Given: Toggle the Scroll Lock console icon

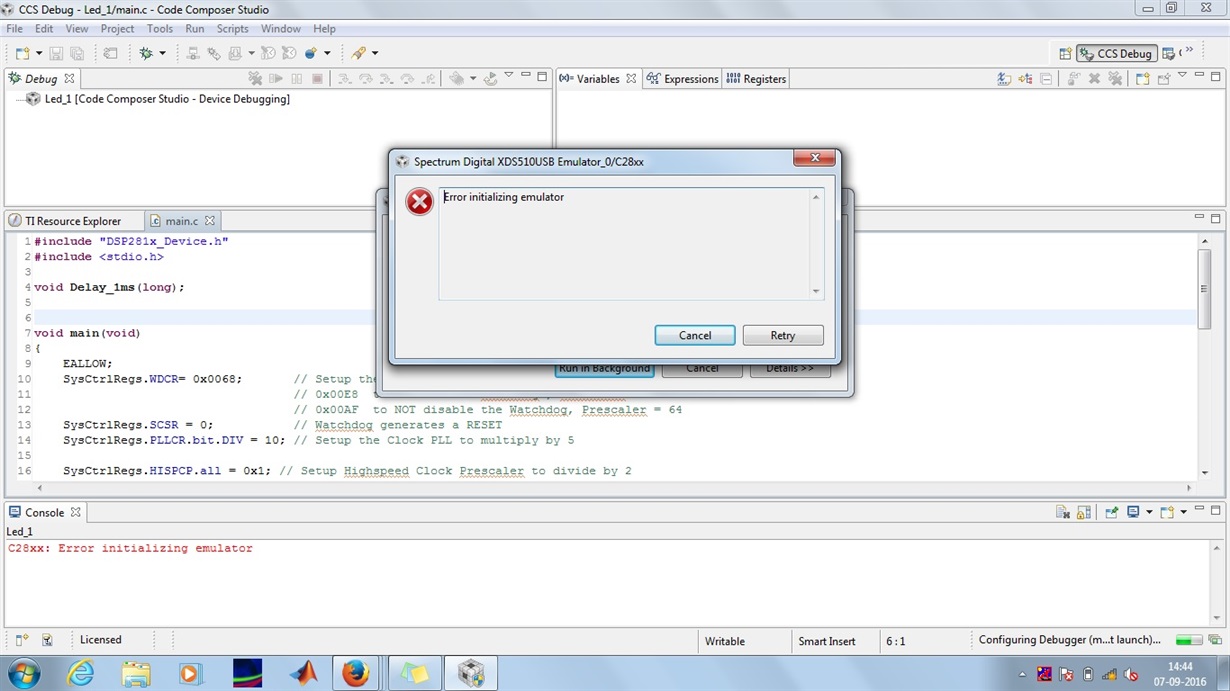Looking at the screenshot, I should (x=1083, y=512).
